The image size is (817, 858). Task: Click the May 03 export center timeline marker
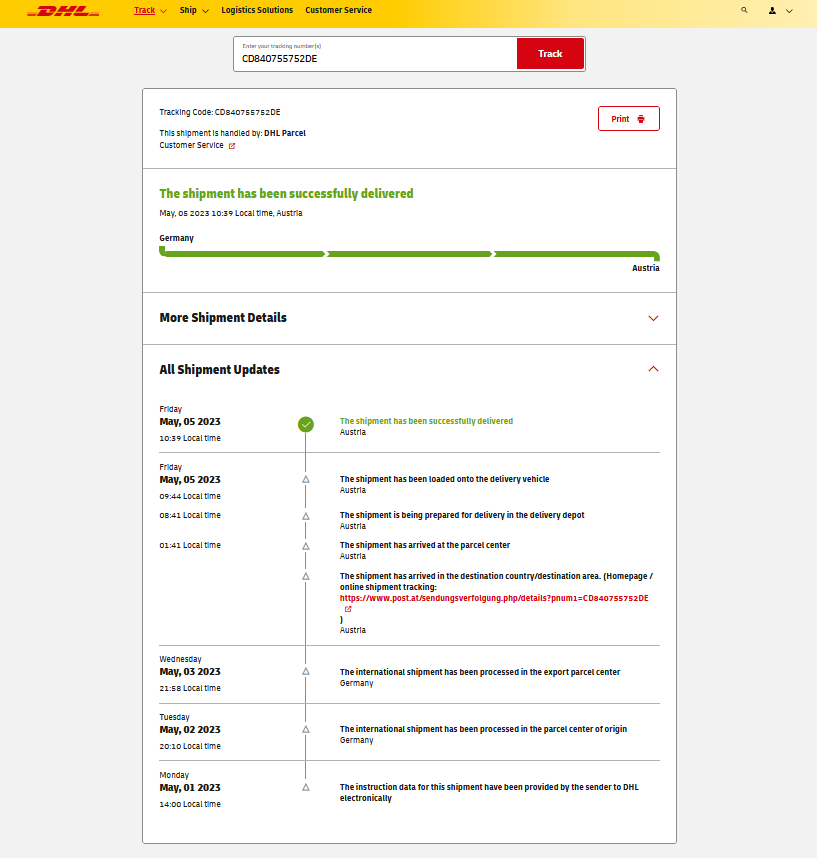point(306,672)
